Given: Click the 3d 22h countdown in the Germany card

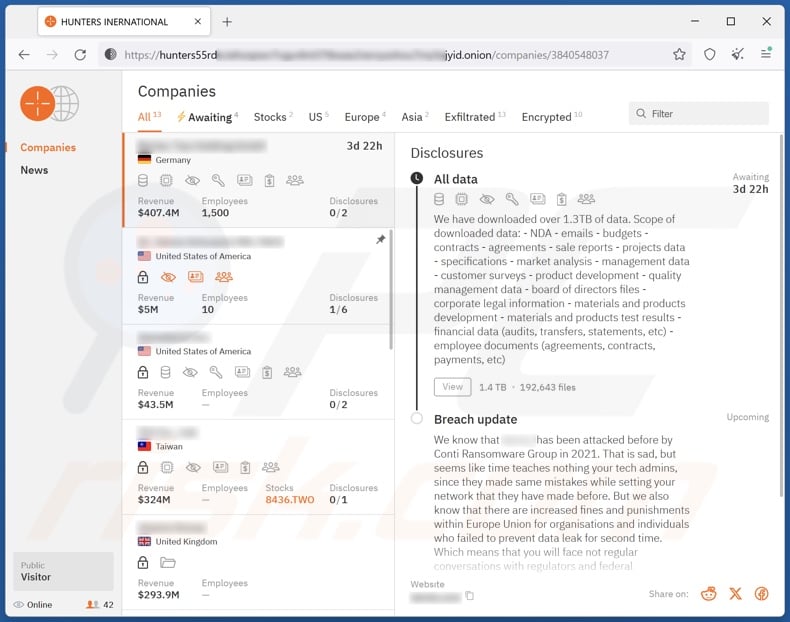Looking at the screenshot, I should 364,146.
